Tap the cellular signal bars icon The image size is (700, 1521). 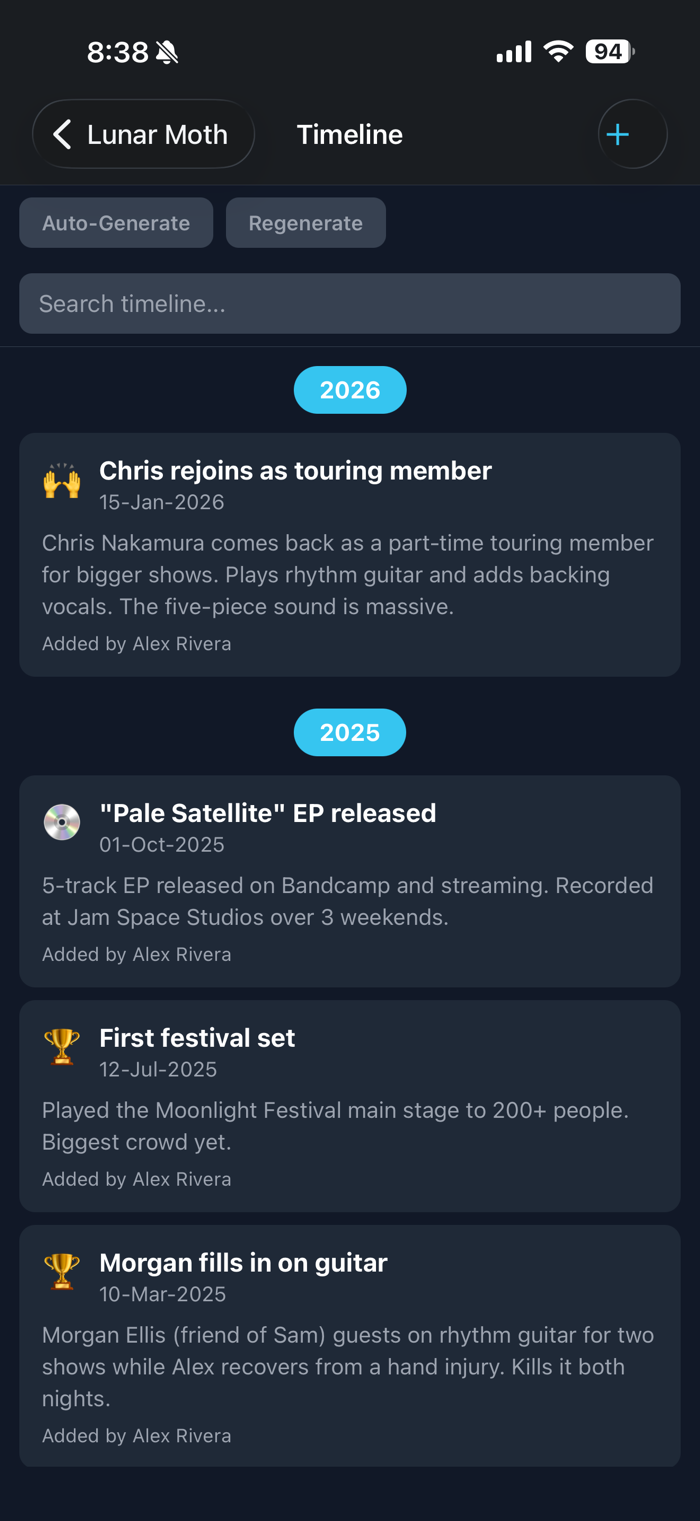click(514, 52)
